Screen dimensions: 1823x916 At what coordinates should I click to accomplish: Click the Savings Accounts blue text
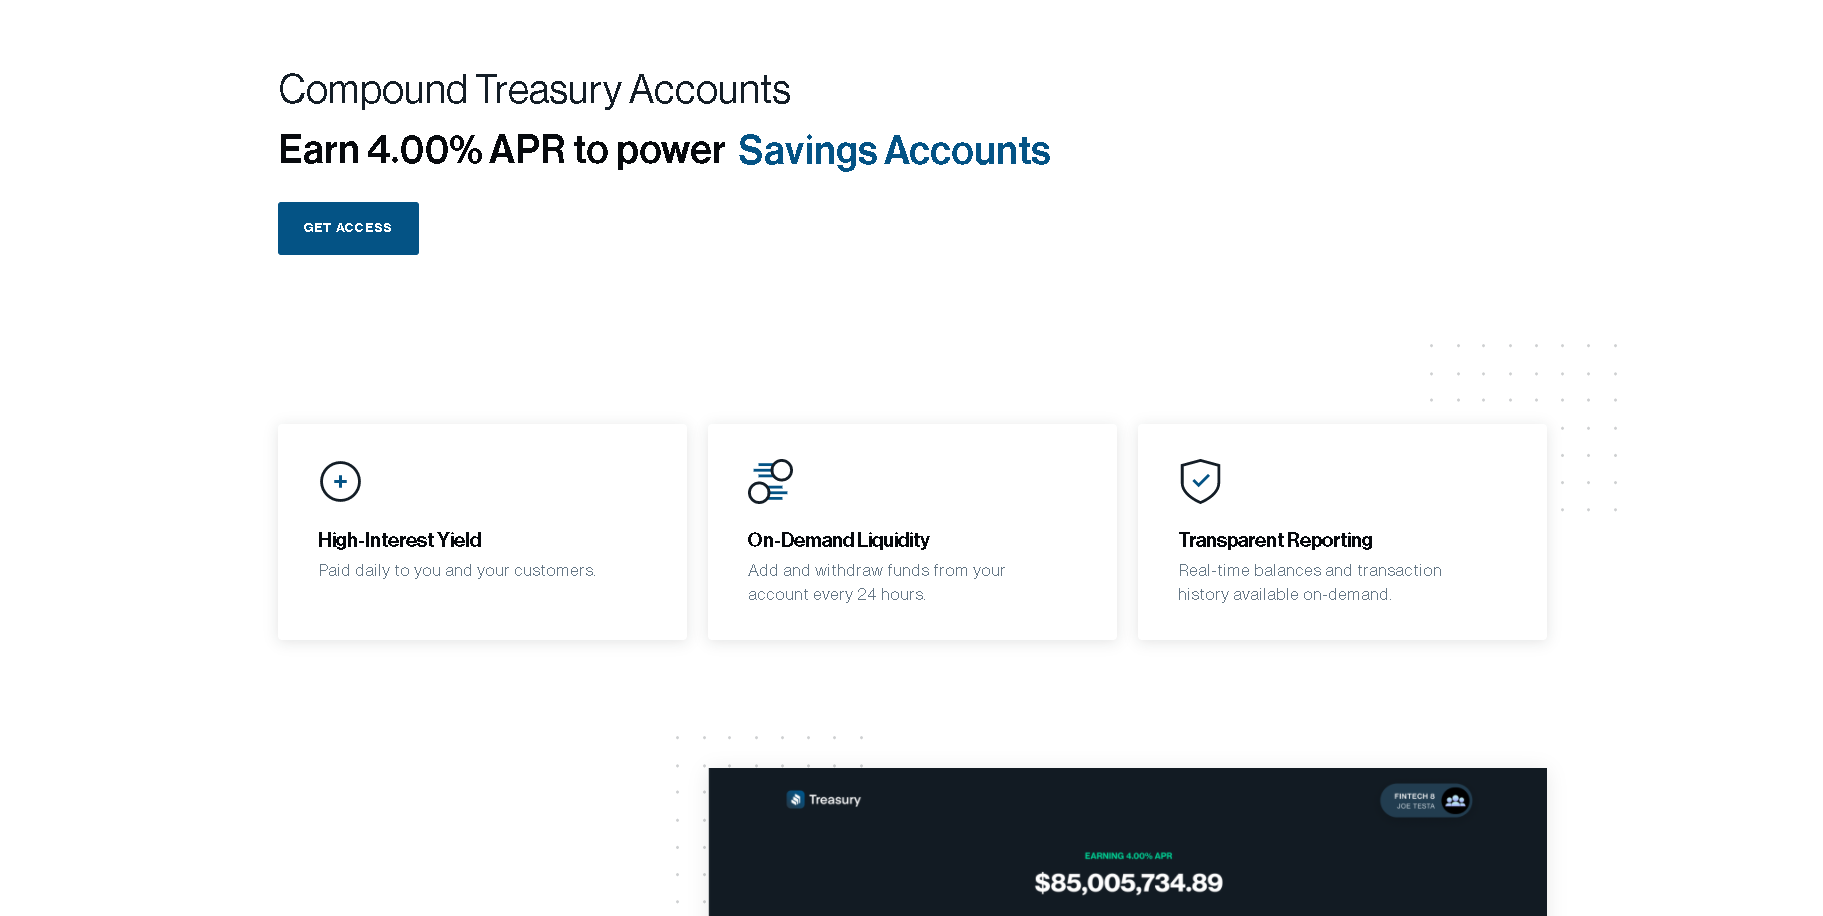[x=894, y=150]
